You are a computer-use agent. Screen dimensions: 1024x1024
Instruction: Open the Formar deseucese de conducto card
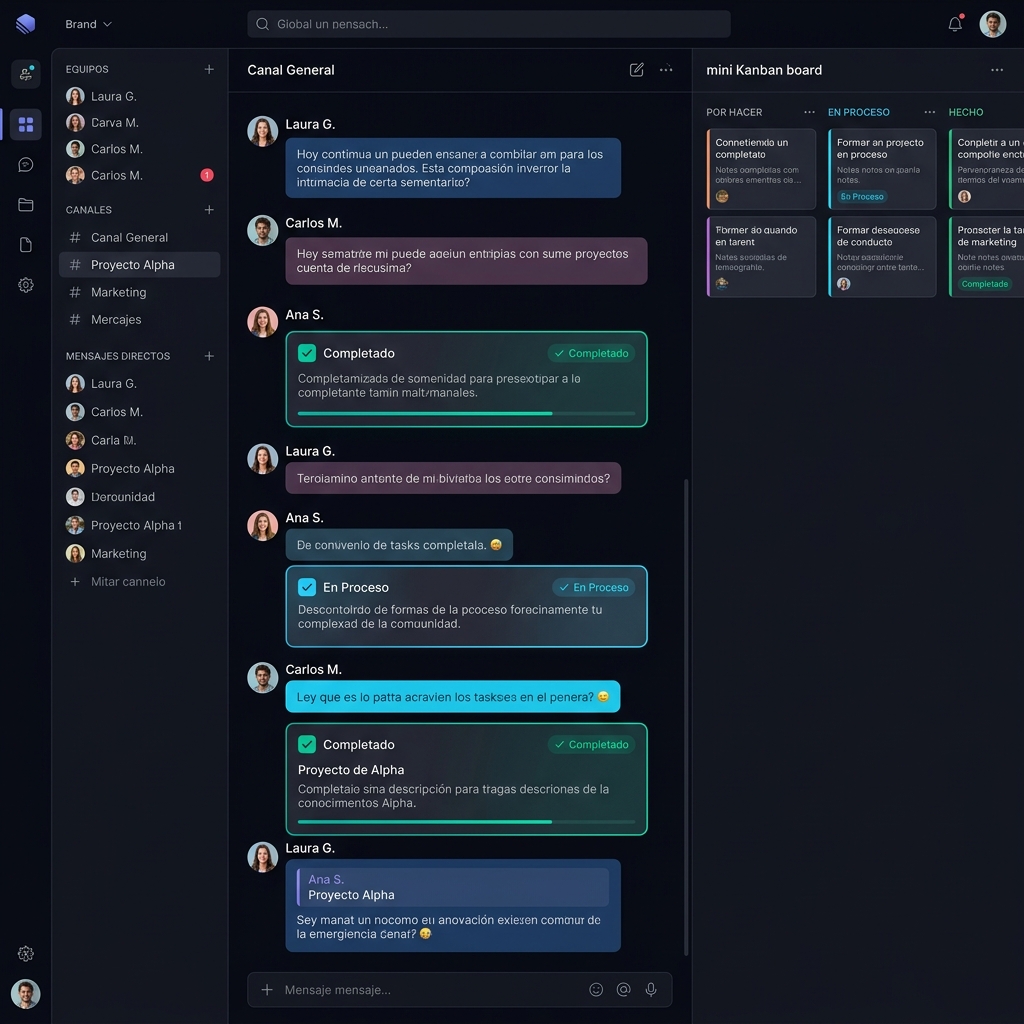coord(882,257)
